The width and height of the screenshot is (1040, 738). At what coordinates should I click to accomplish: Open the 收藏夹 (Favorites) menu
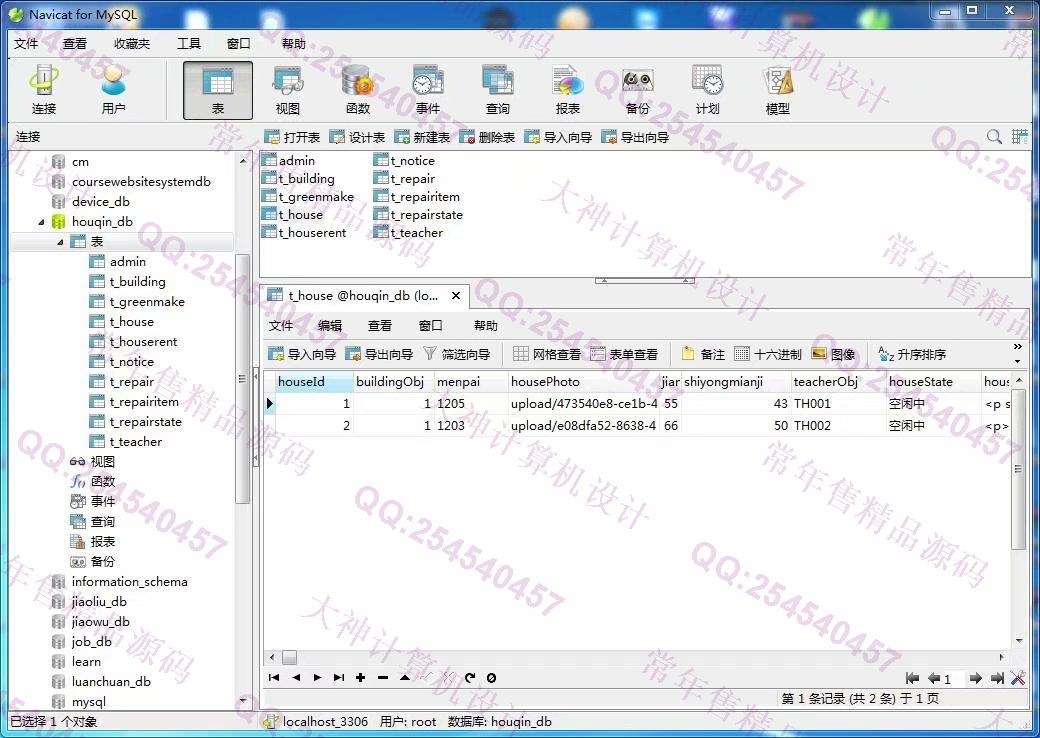click(132, 44)
